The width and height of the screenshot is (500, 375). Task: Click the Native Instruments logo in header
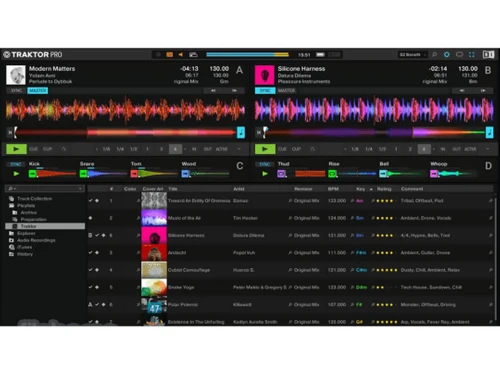488,54
